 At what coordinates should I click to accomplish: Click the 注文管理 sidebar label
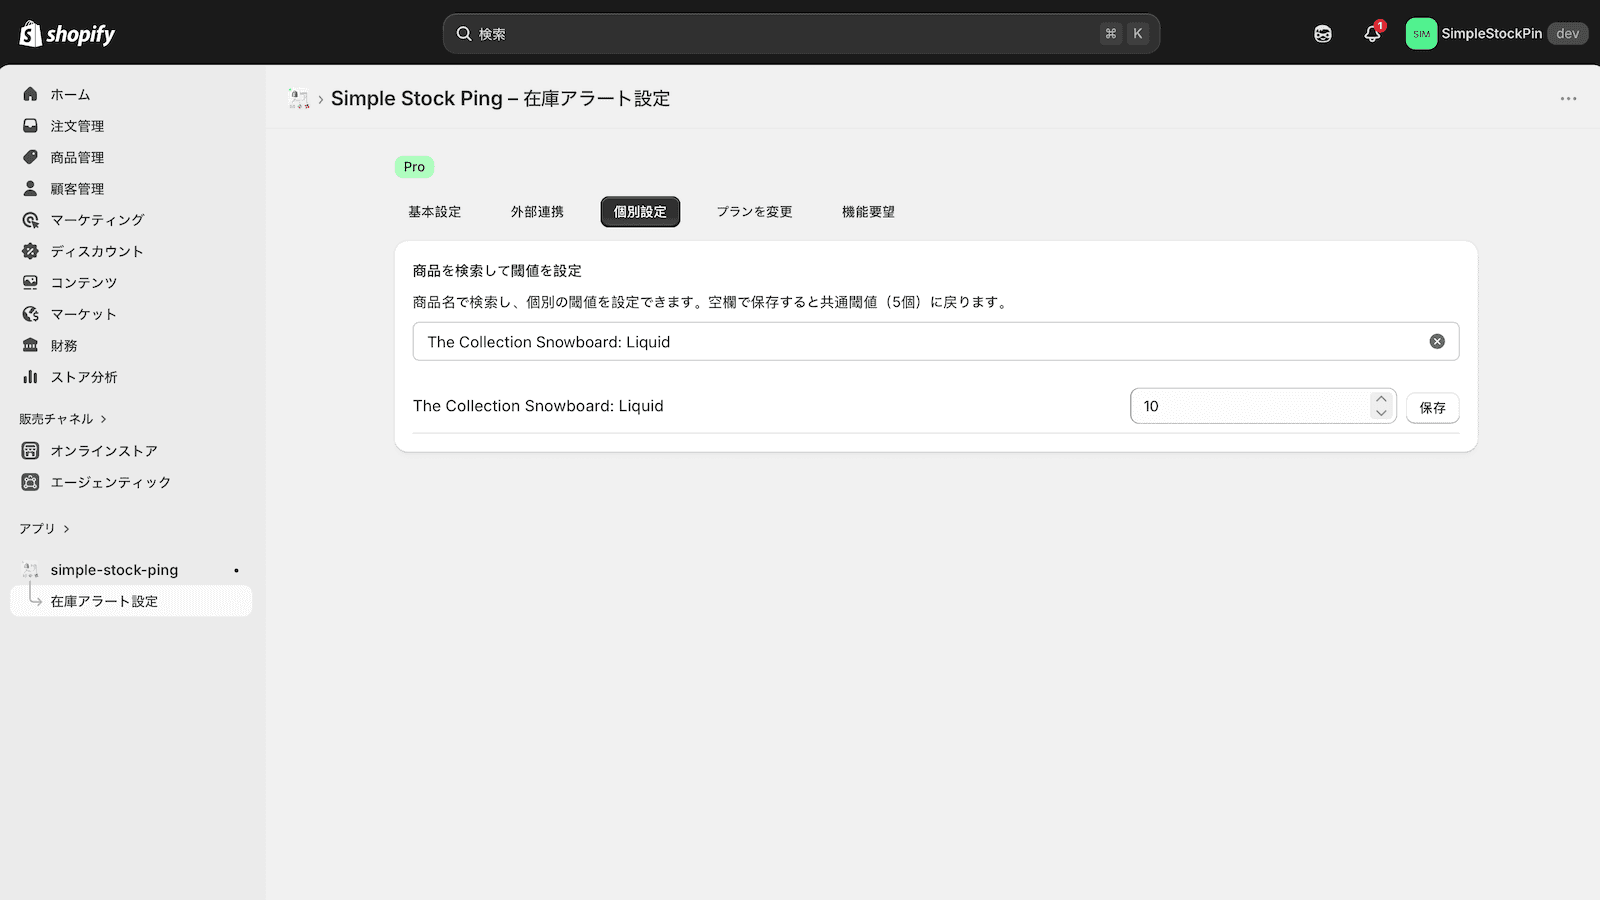(77, 126)
